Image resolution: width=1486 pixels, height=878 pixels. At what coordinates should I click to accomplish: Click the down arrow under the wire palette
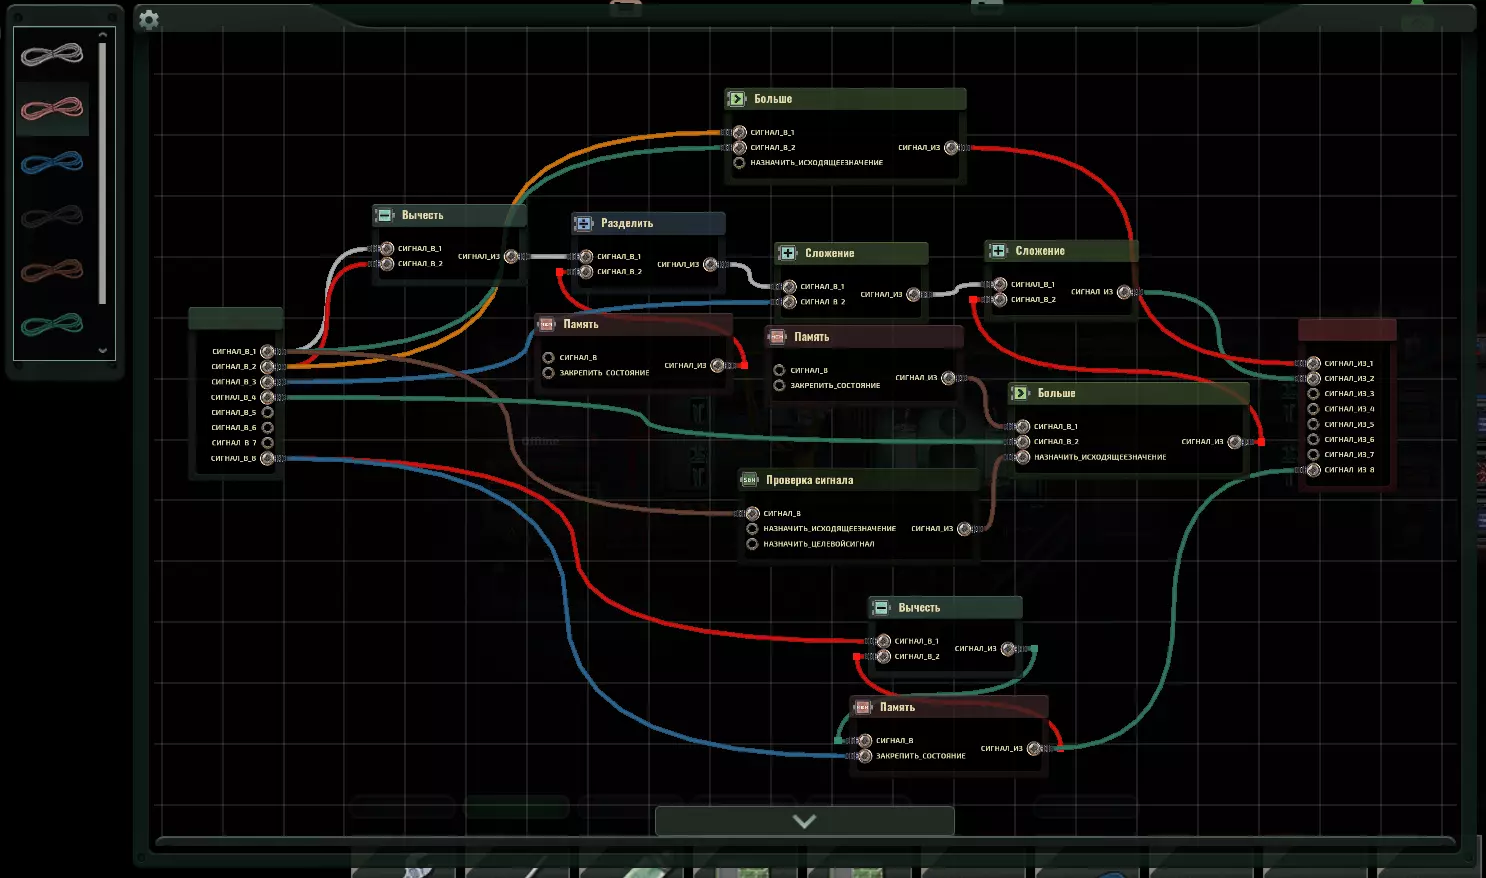click(x=102, y=350)
